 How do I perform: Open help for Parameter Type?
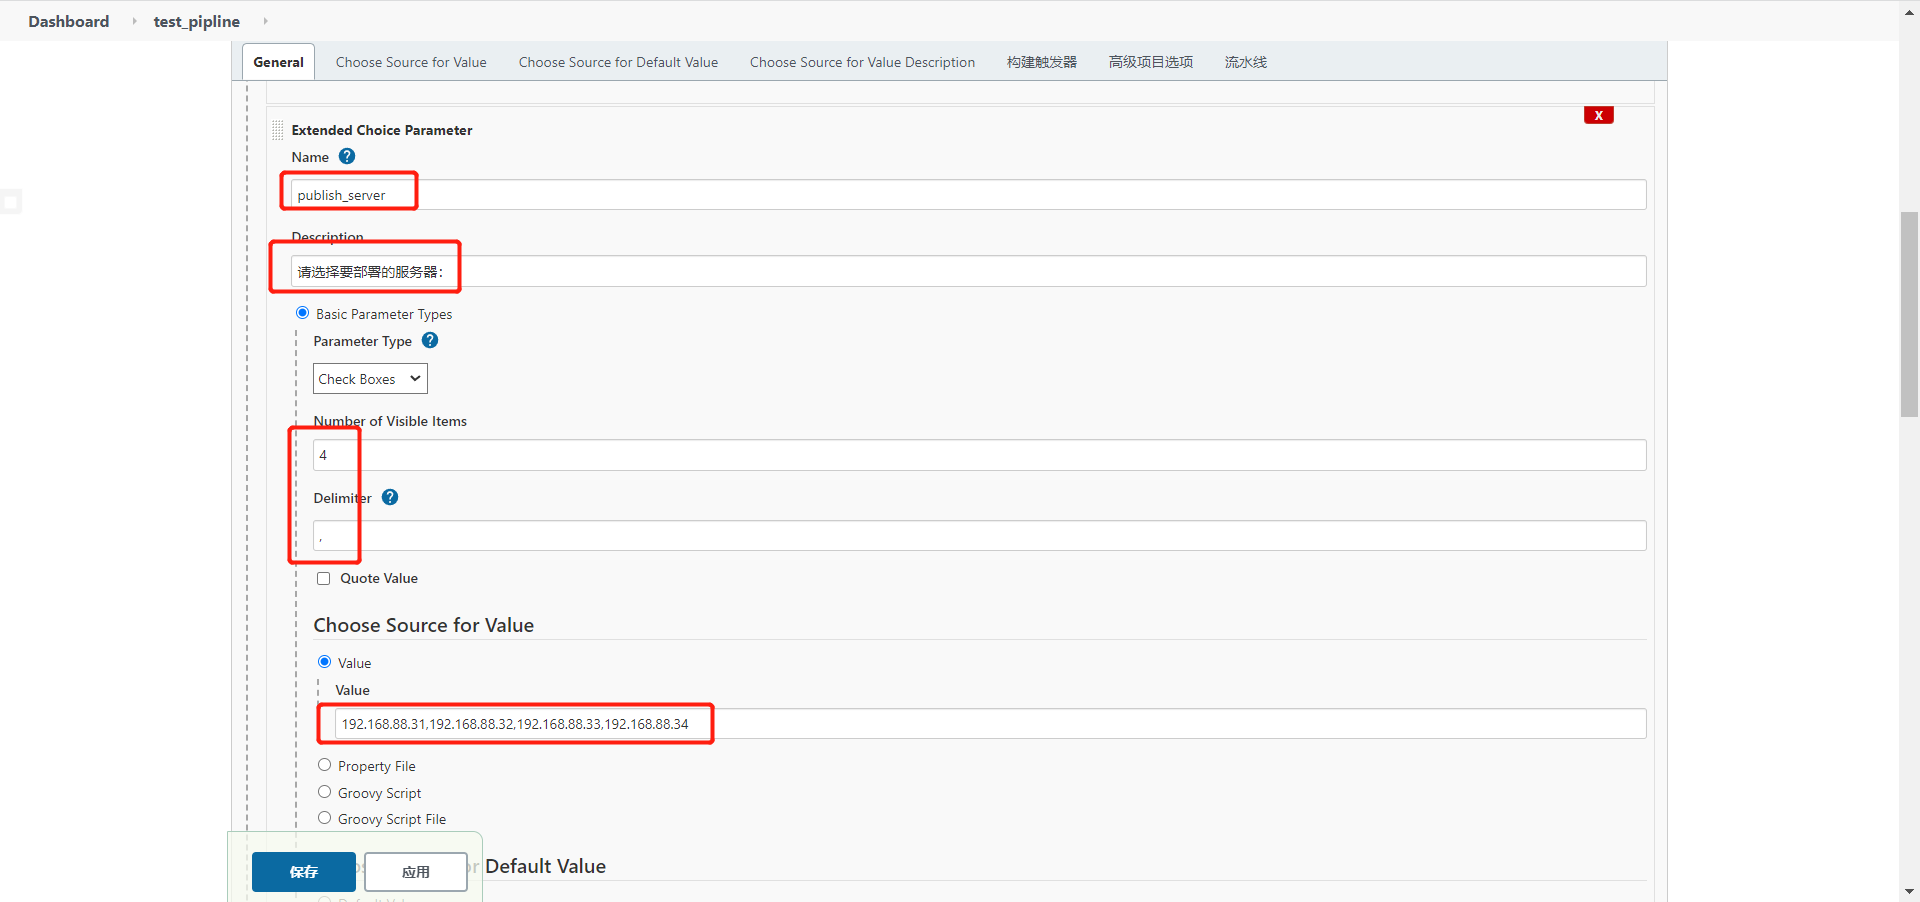(x=430, y=340)
